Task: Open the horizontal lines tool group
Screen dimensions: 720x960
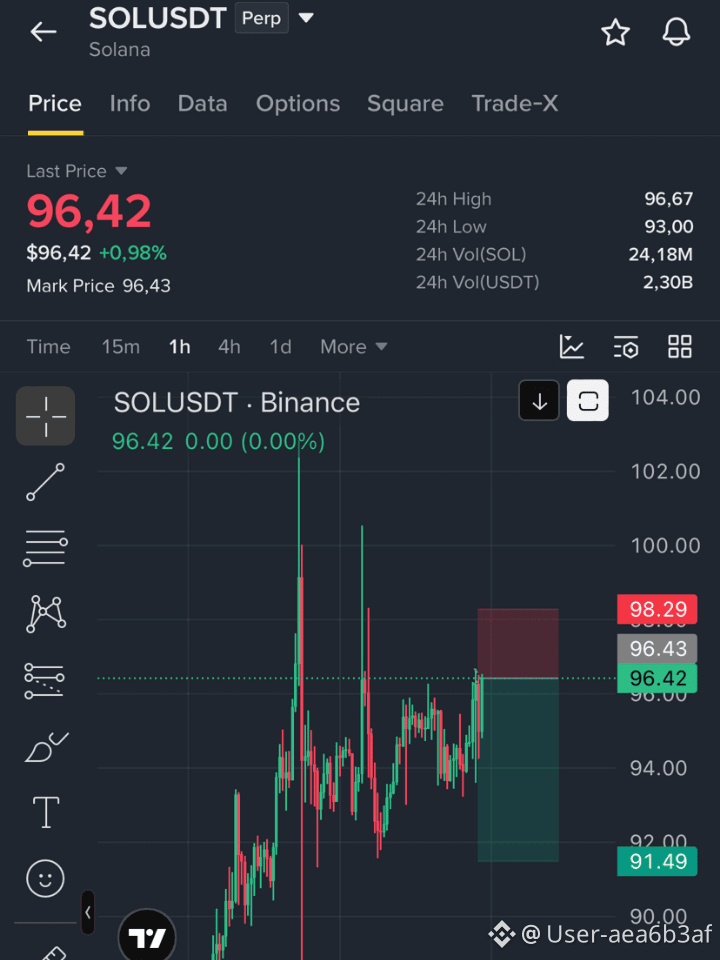Action: 45,548
